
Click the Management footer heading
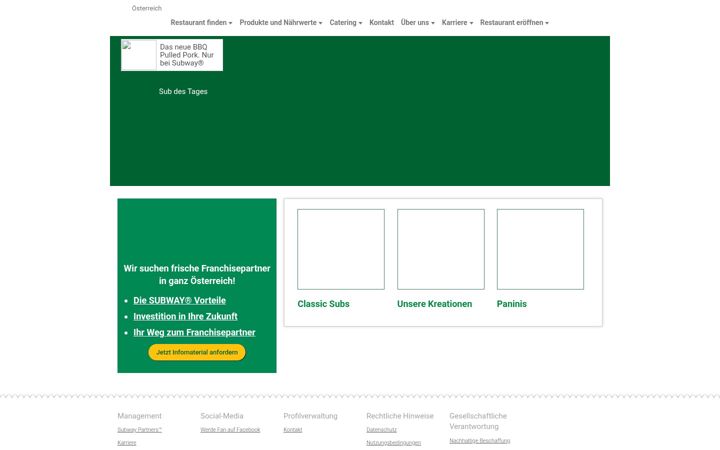pos(140,416)
